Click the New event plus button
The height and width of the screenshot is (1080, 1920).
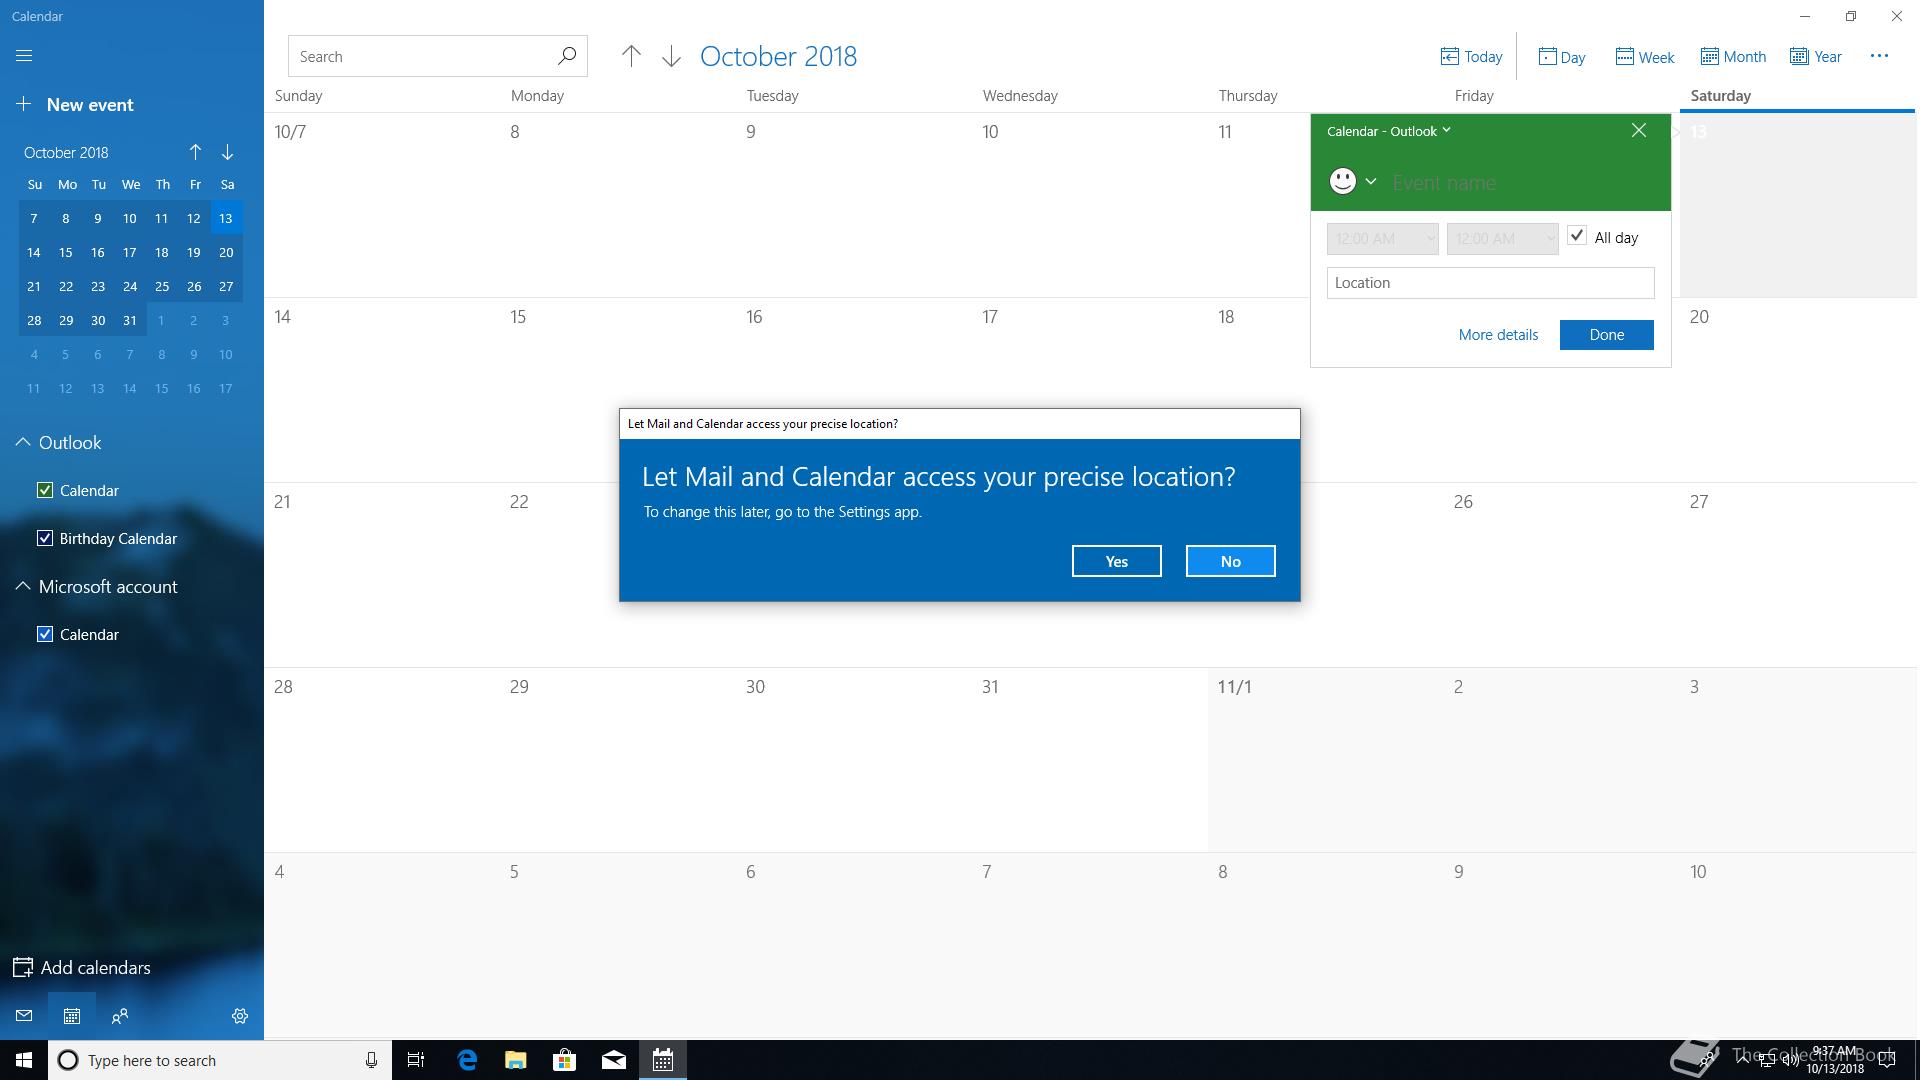pos(24,104)
